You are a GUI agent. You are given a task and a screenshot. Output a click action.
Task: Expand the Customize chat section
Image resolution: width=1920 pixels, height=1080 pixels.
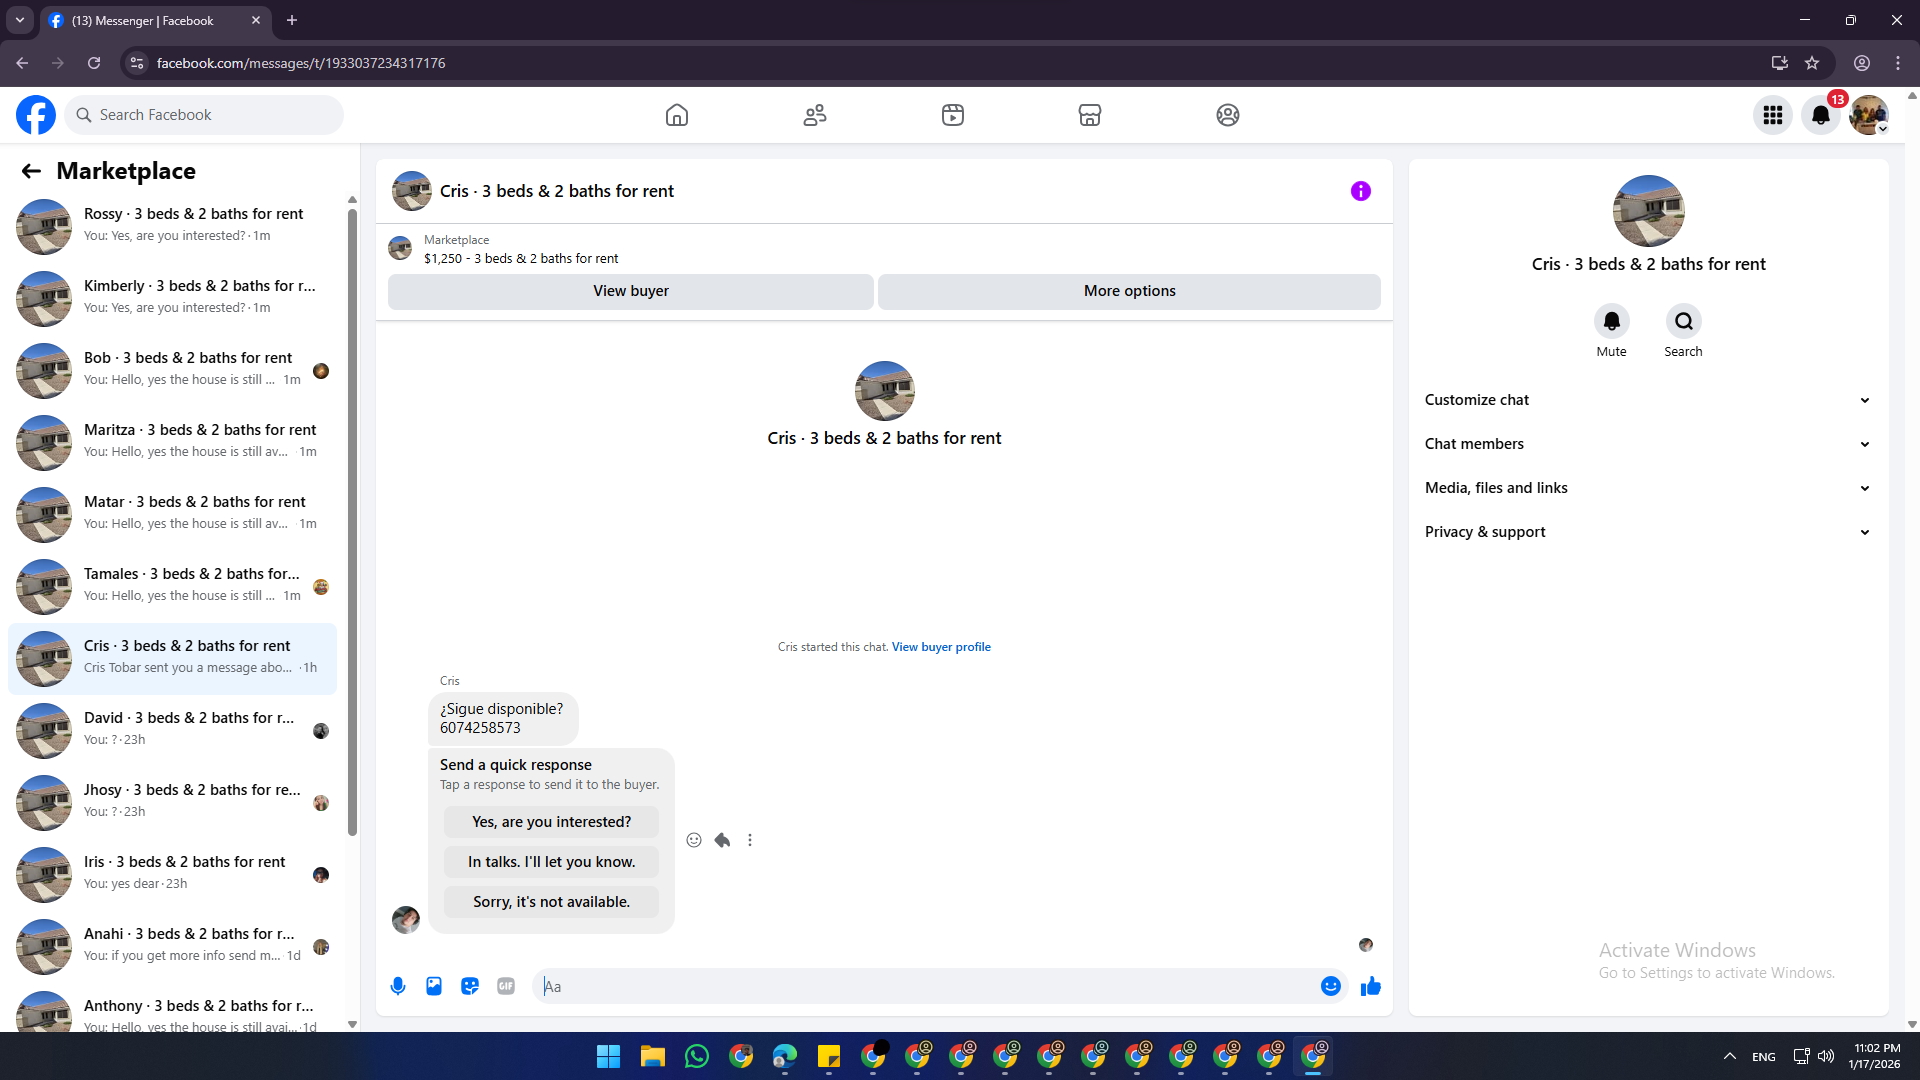click(x=1648, y=400)
